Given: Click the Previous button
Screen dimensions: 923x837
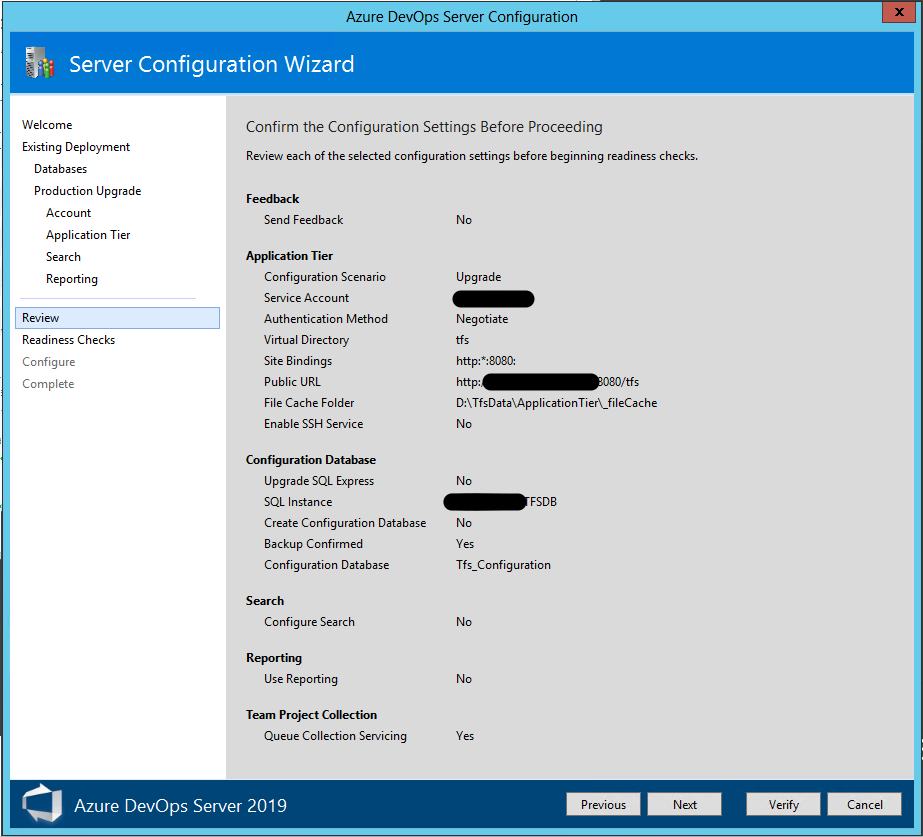Looking at the screenshot, I should [603, 804].
